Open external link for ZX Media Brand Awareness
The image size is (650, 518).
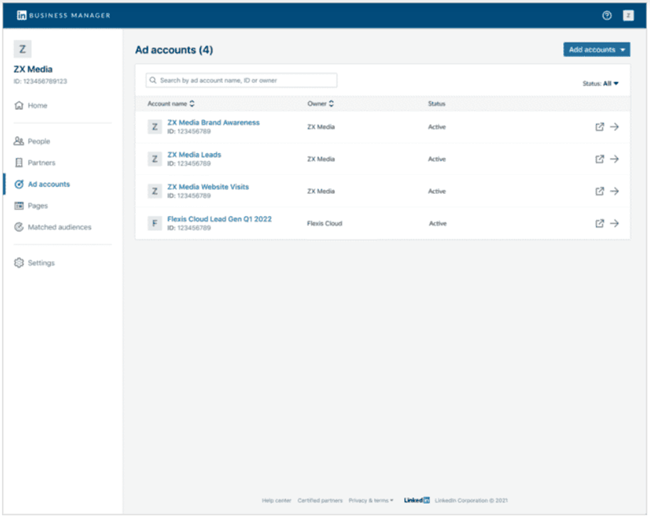pyautogui.click(x=600, y=127)
